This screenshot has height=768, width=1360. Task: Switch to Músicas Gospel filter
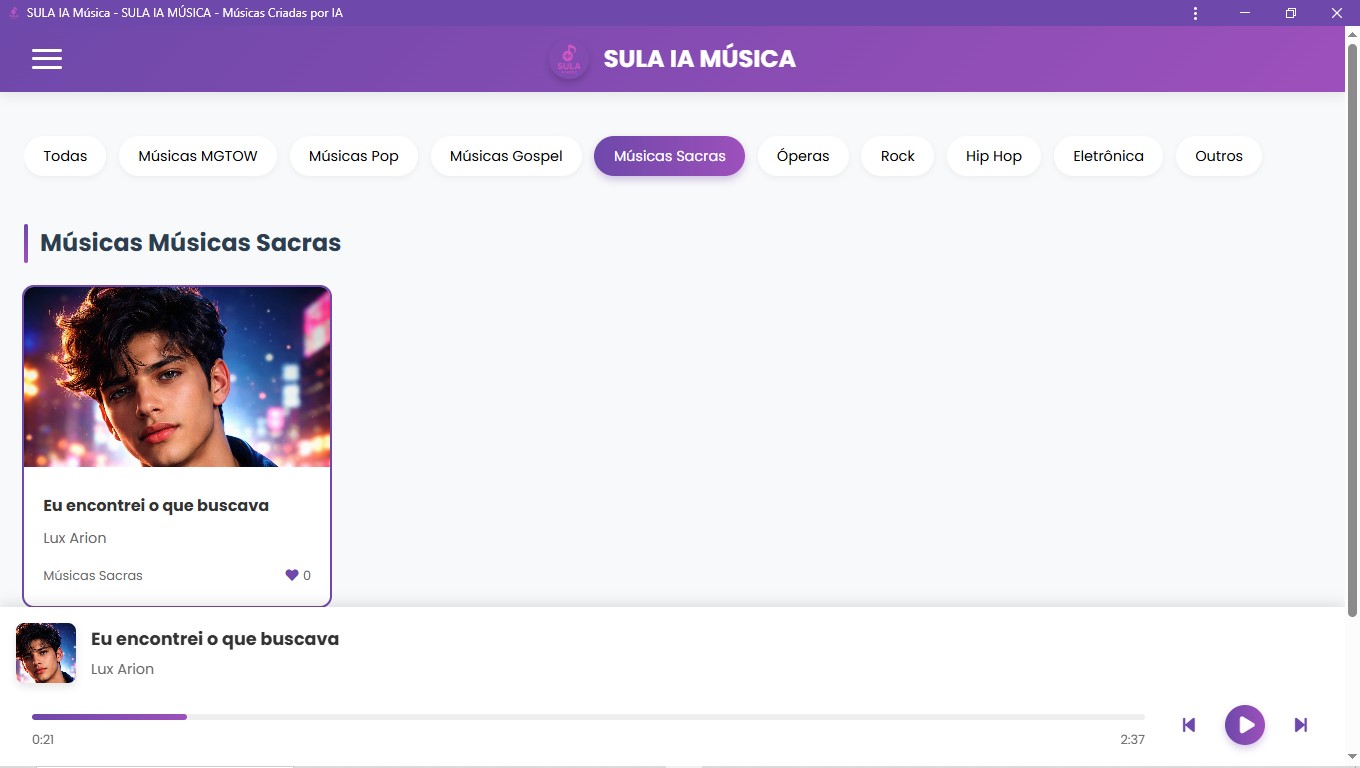tap(506, 156)
